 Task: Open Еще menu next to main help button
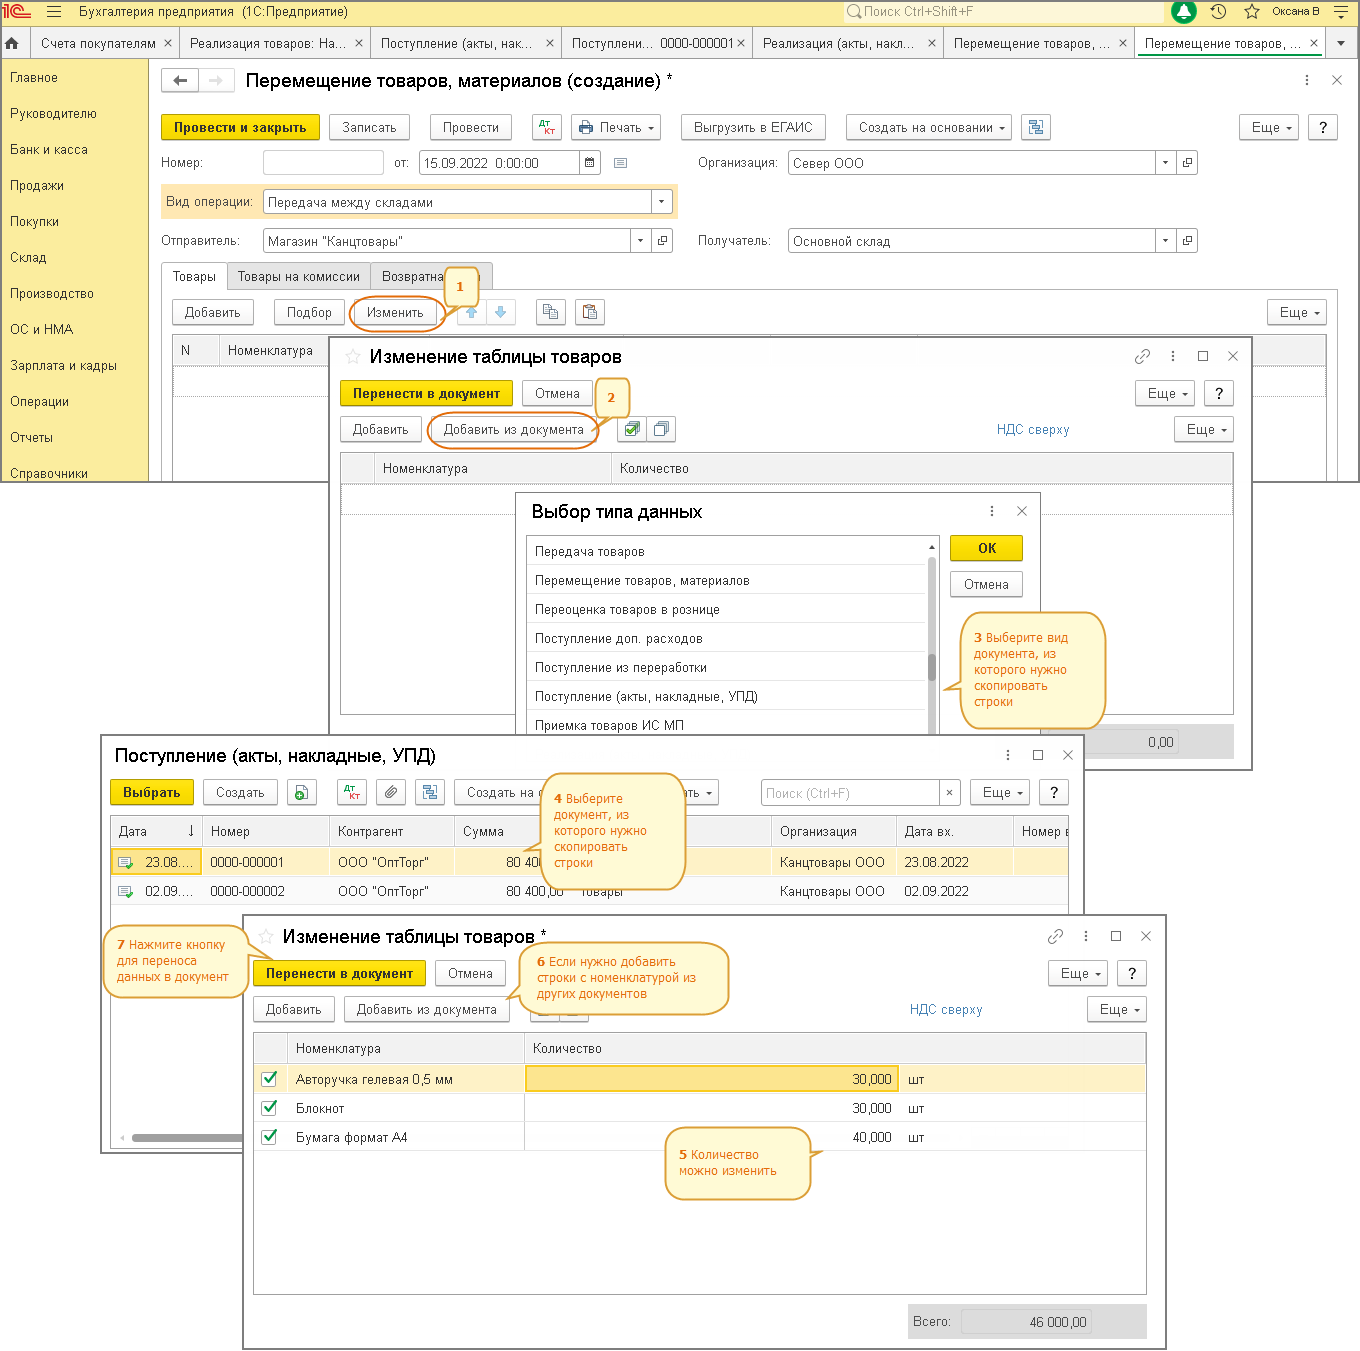tap(1268, 128)
